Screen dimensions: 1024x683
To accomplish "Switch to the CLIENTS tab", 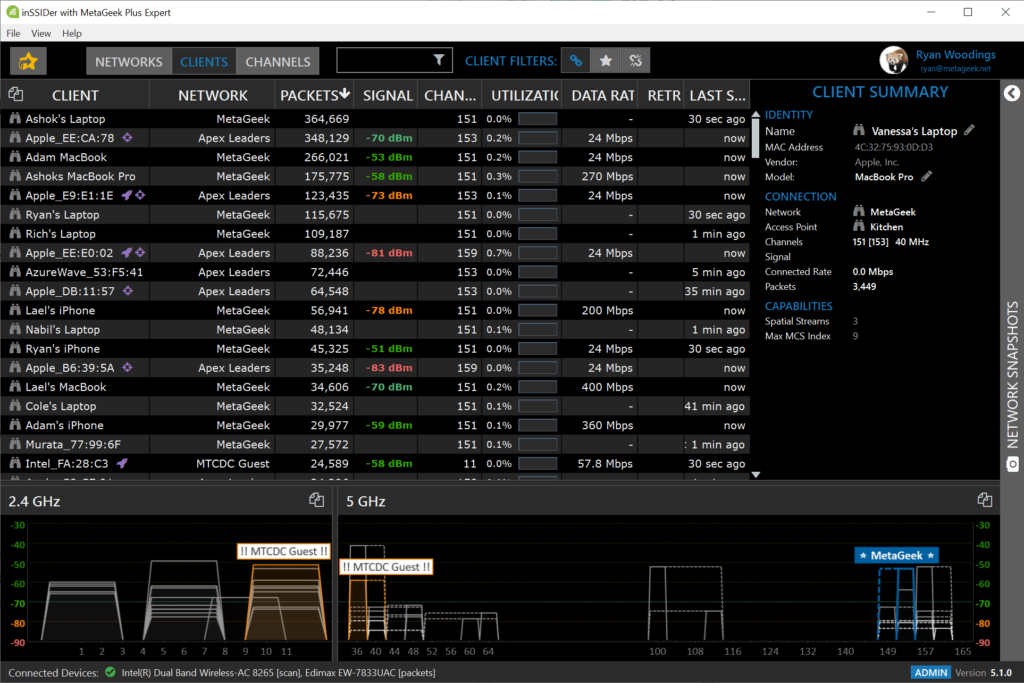I will (204, 61).
